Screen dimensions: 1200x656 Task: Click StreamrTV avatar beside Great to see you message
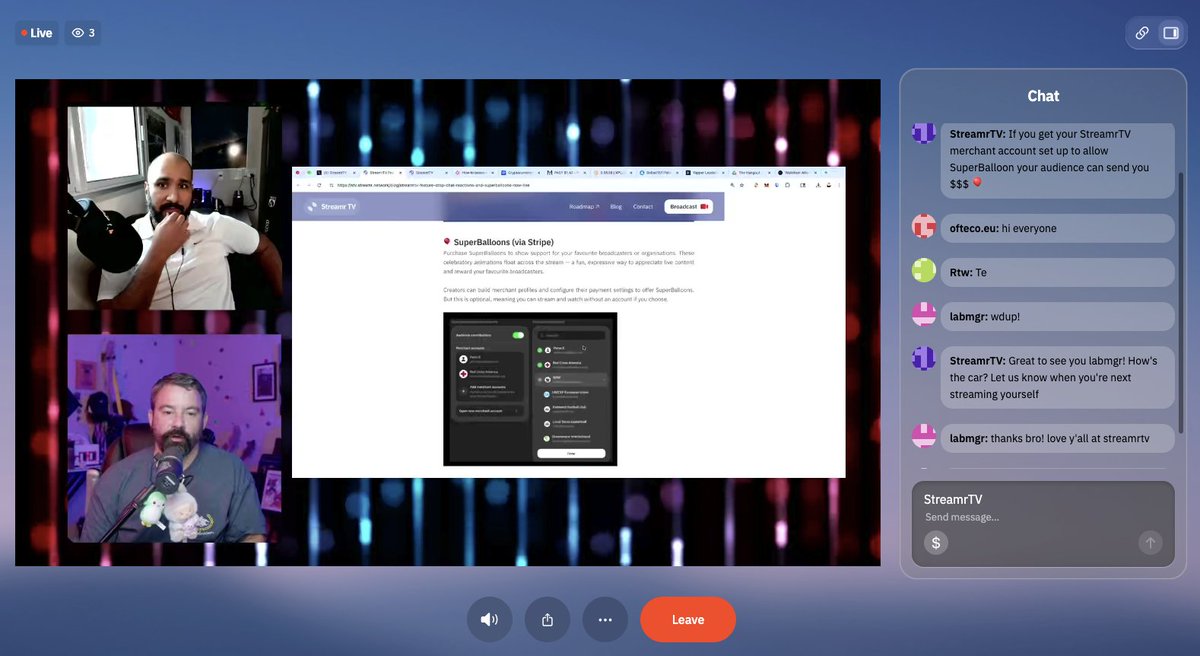click(x=924, y=359)
